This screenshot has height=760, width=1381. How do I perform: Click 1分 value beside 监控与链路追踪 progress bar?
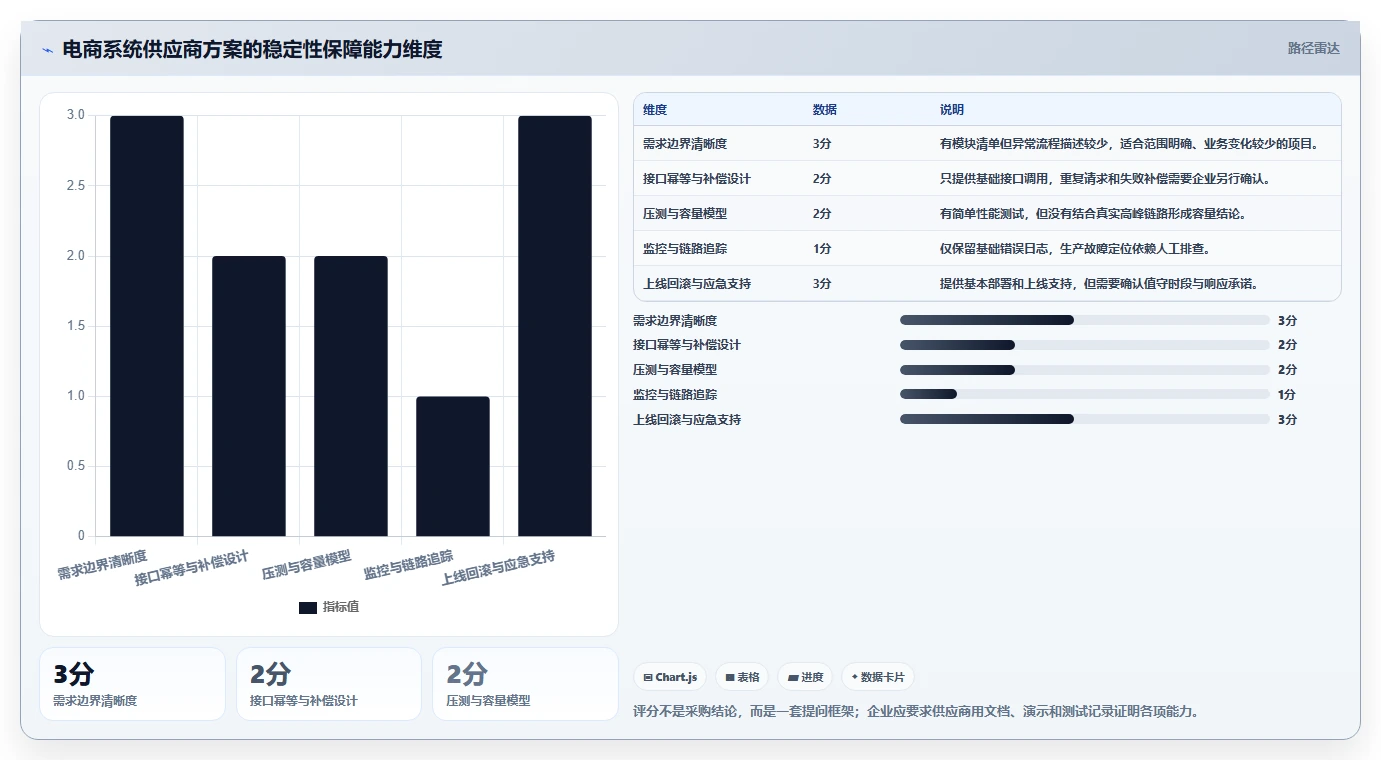point(1287,394)
